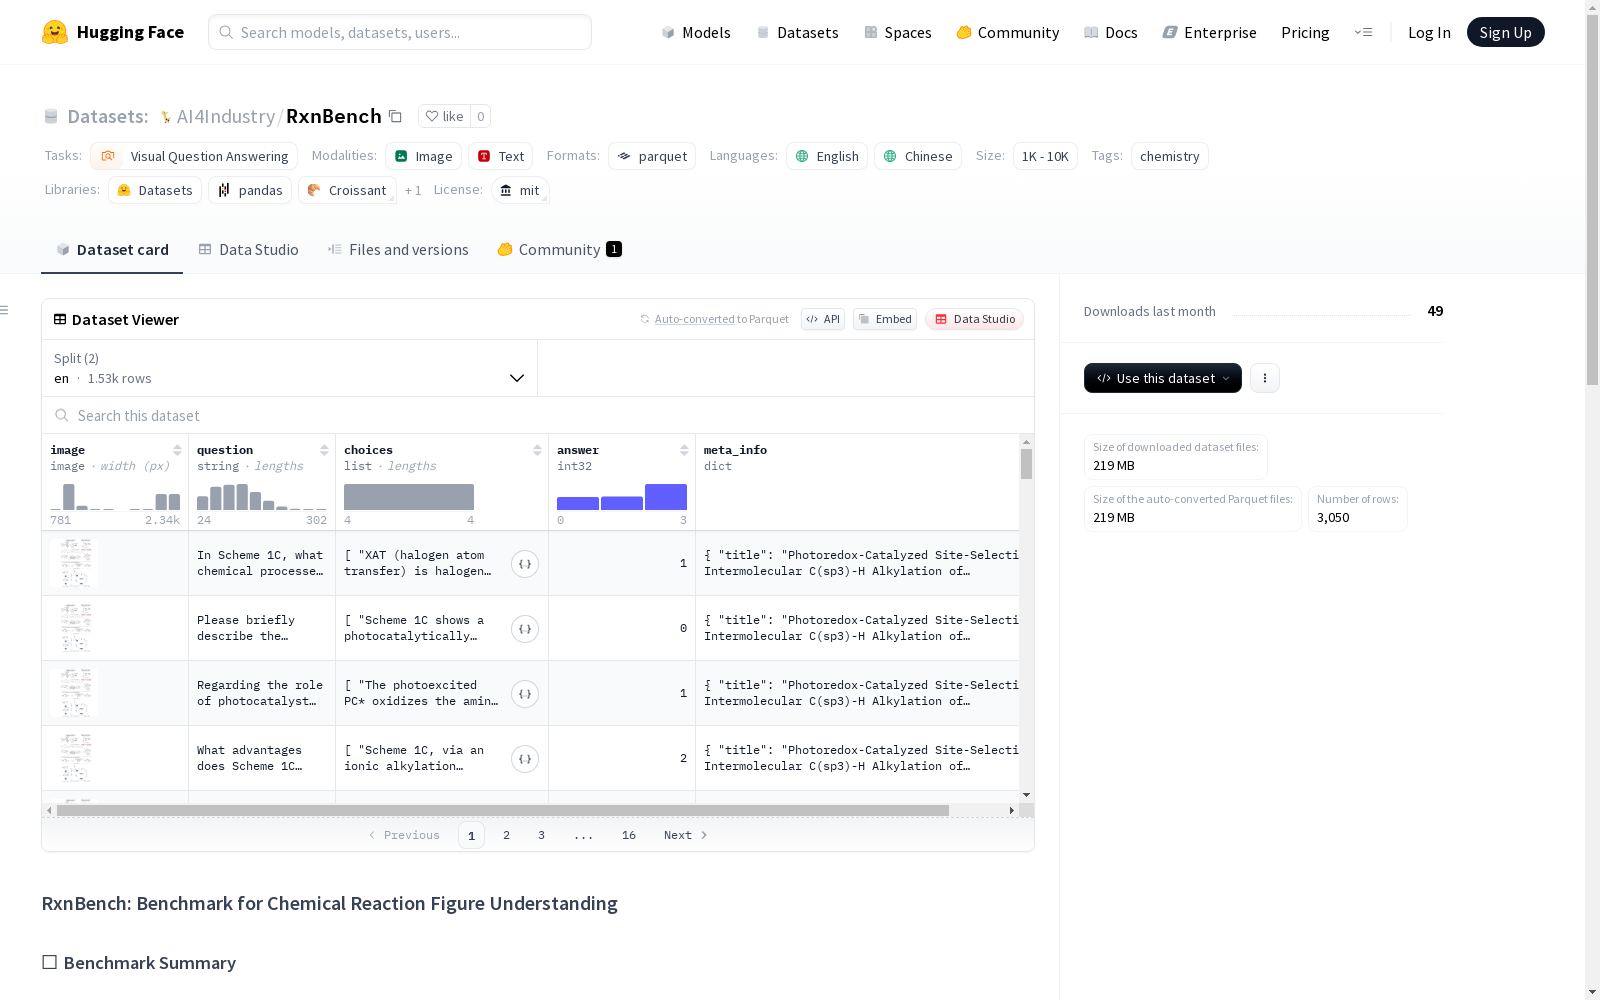Sort by the question column
Screen dimensions: 1600x1000
[x=324, y=450]
